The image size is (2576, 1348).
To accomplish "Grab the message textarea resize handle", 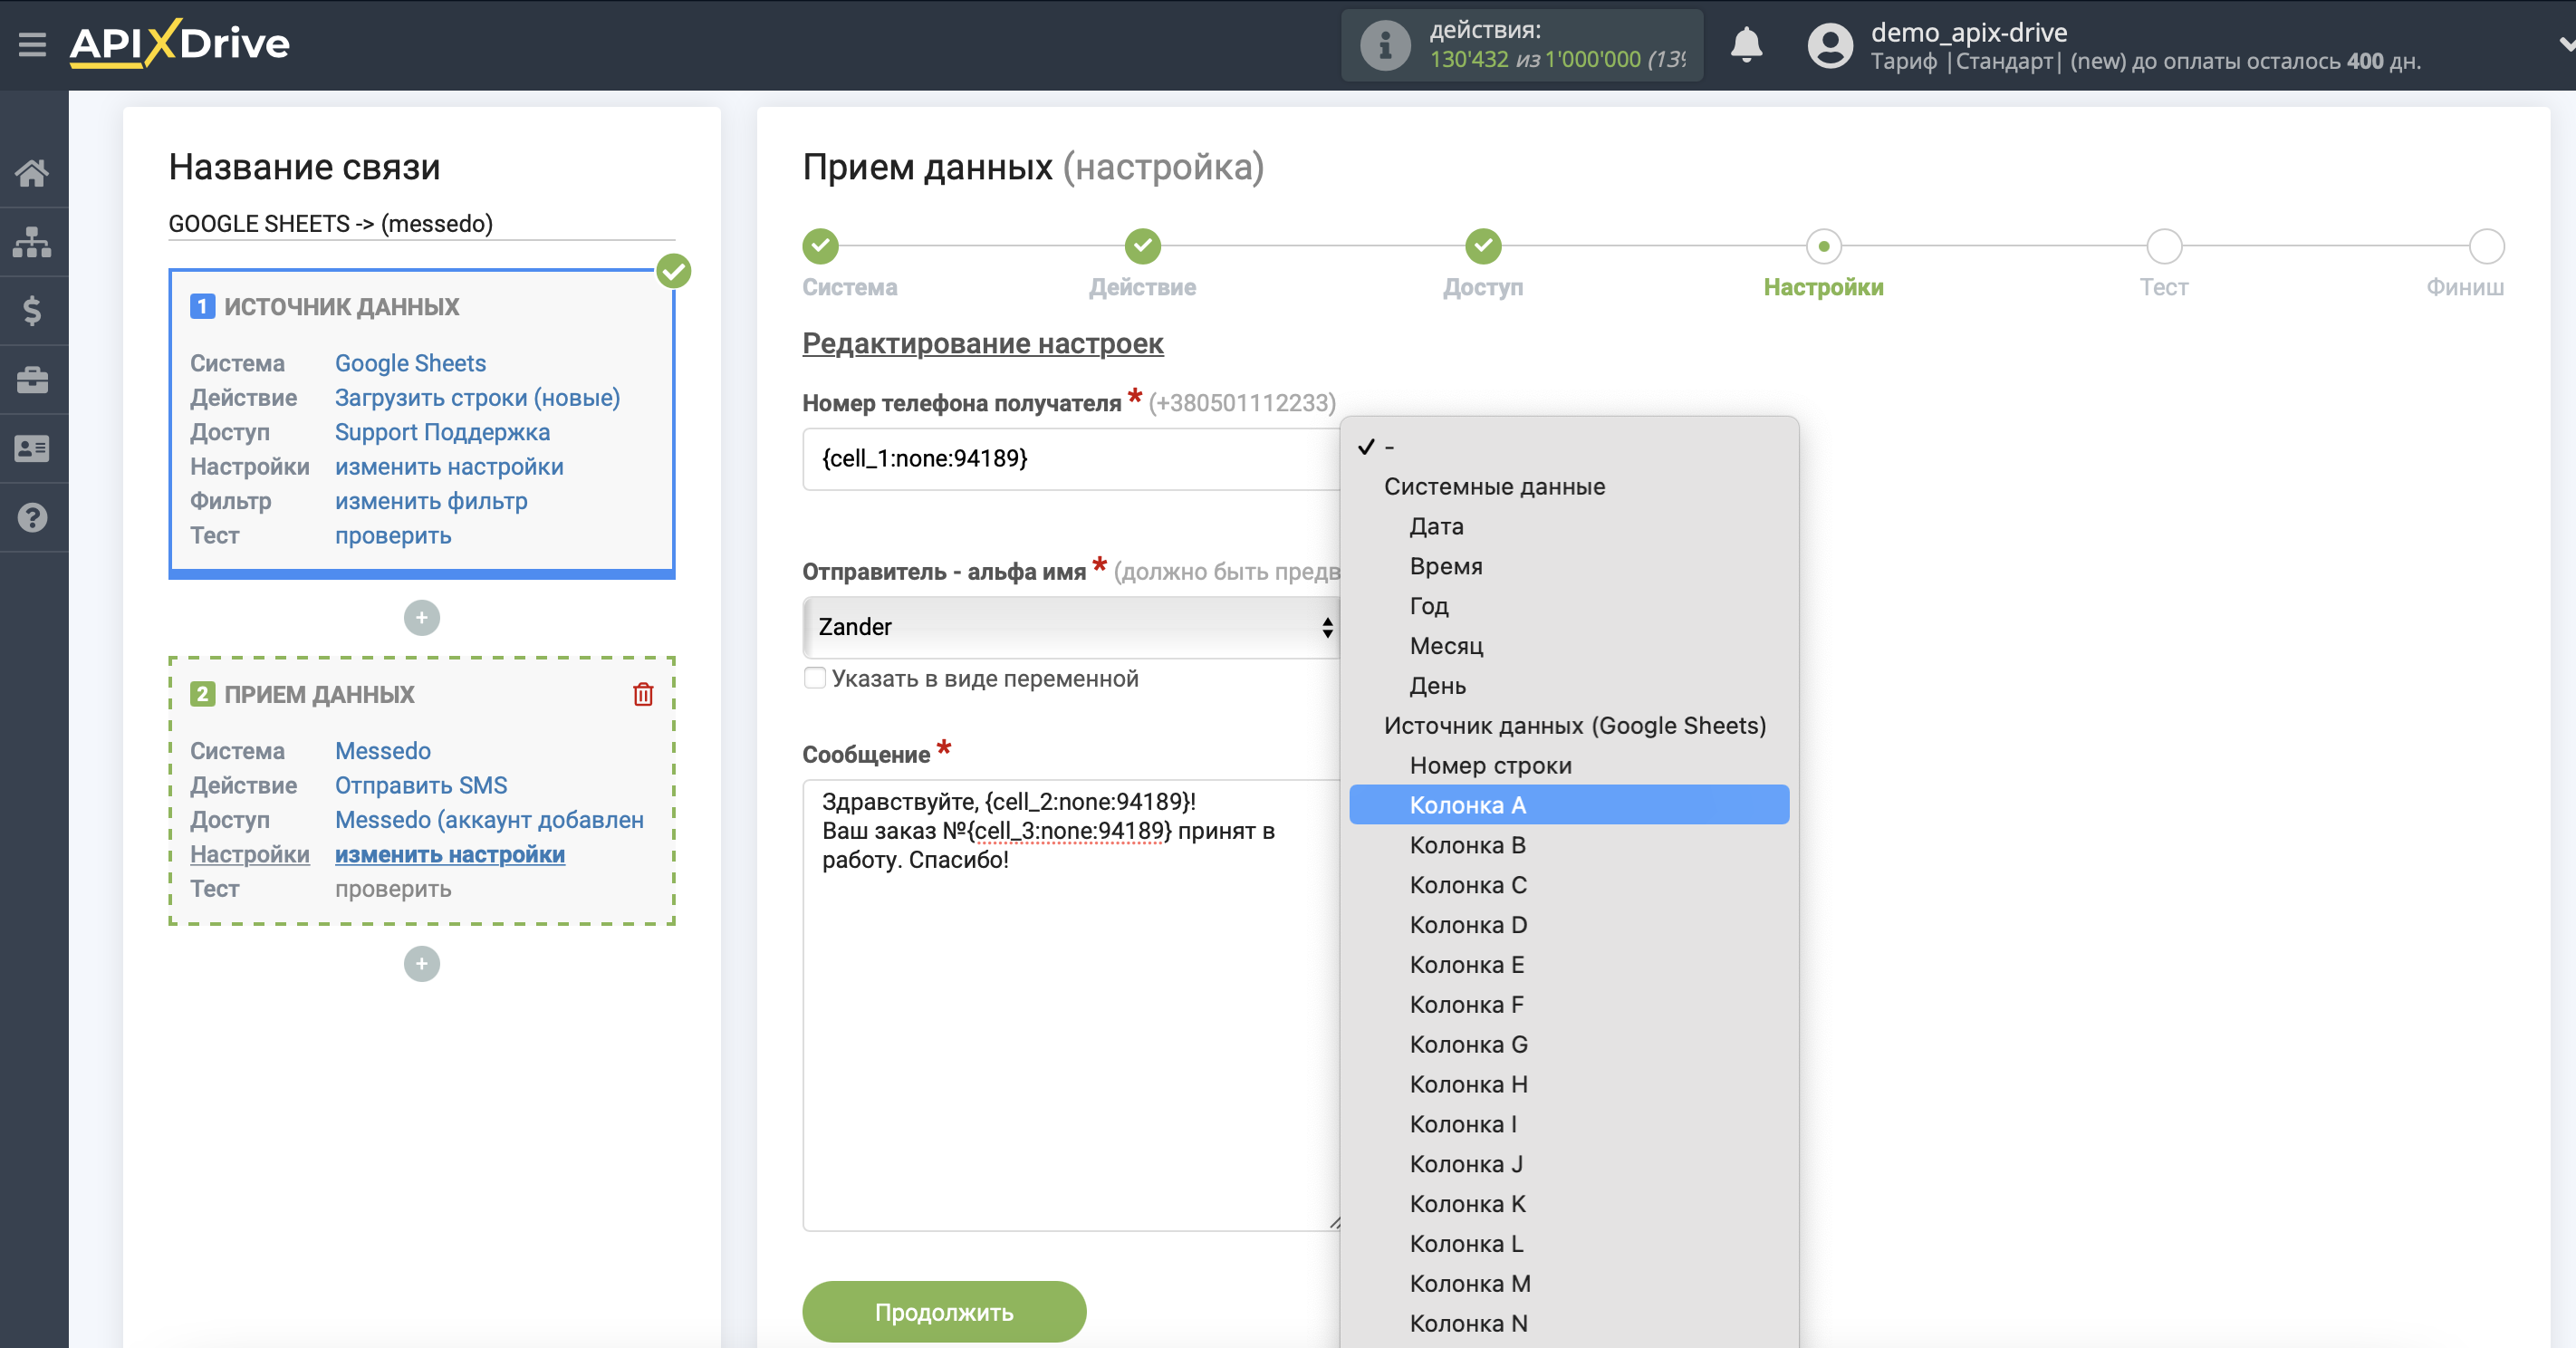I will pyautogui.click(x=1333, y=1223).
